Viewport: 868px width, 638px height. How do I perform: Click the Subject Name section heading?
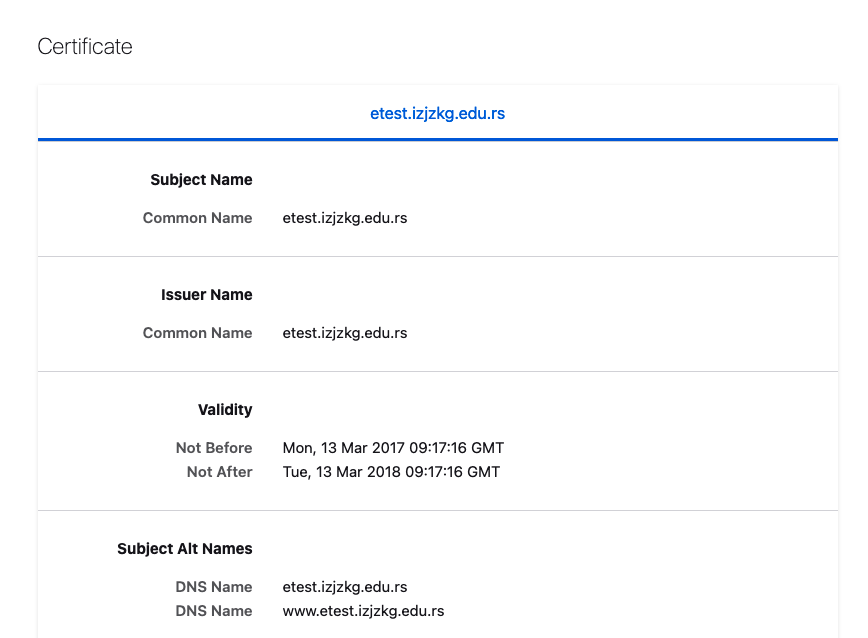click(x=201, y=180)
